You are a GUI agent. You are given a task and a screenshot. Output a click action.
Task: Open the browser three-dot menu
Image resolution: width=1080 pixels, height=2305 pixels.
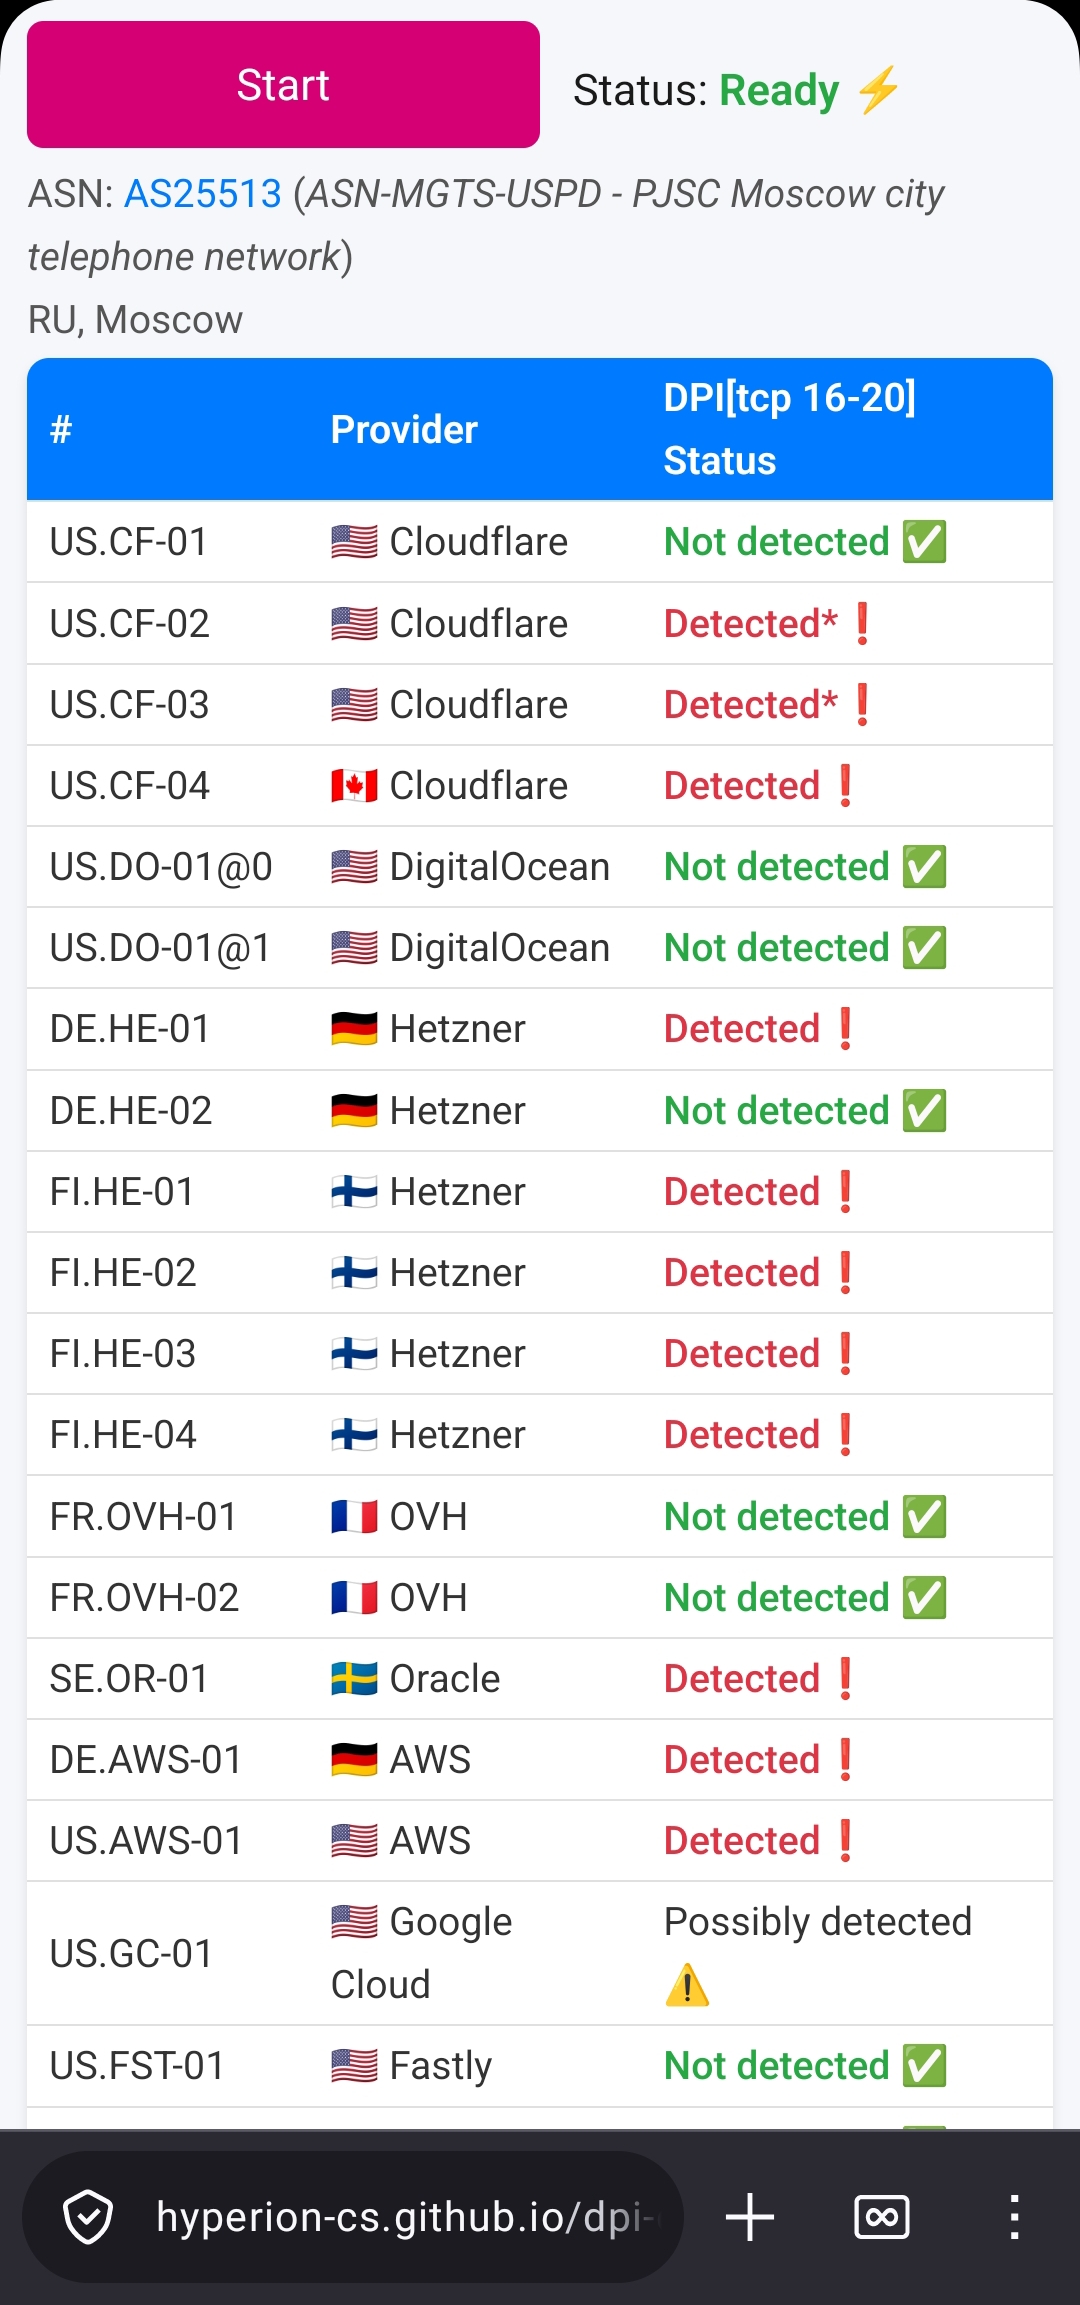[1014, 2217]
